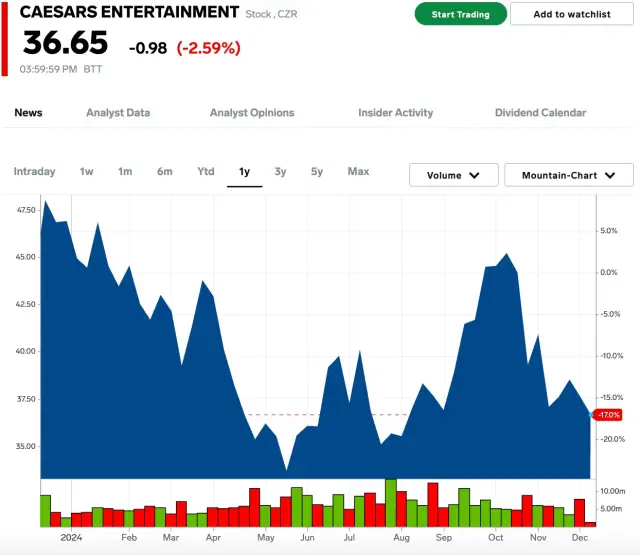Open the Mountain-Chart type dropdown

click(x=568, y=175)
